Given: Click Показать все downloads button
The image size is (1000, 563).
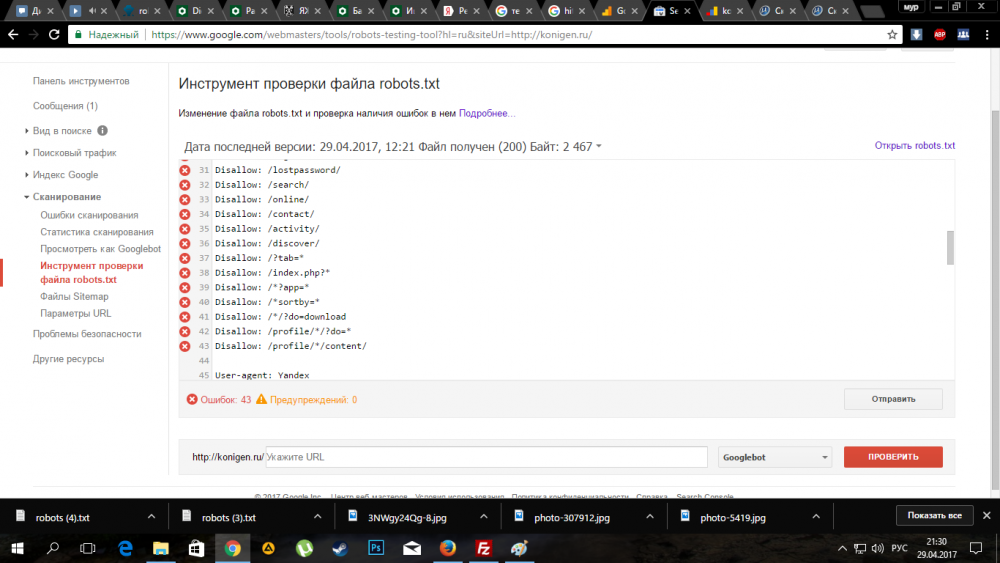Looking at the screenshot, I should click(934, 515).
